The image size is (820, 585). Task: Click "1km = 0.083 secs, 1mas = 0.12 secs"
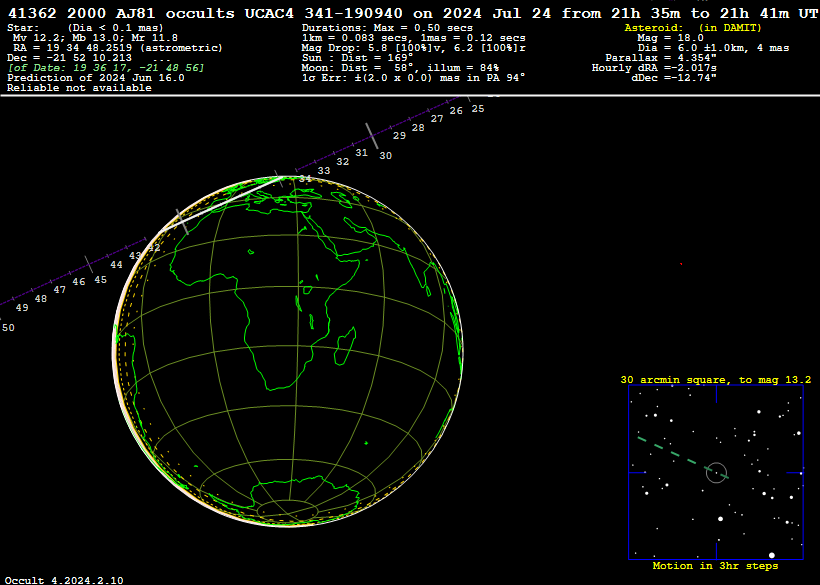click(414, 38)
